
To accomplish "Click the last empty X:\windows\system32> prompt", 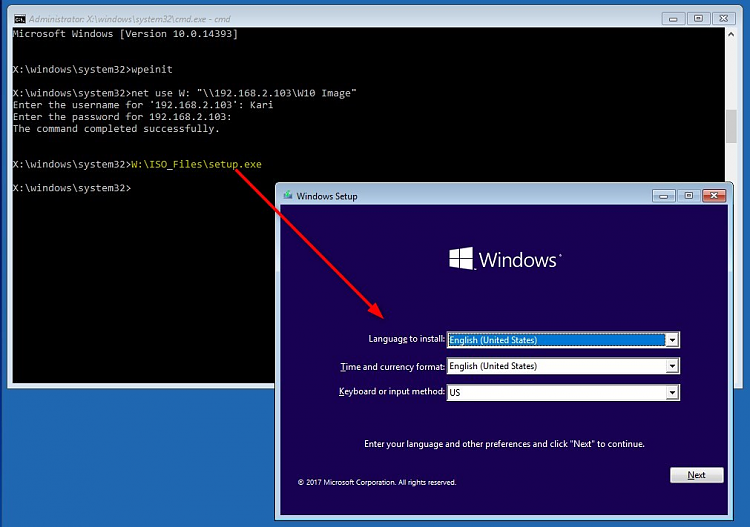I will 71,188.
